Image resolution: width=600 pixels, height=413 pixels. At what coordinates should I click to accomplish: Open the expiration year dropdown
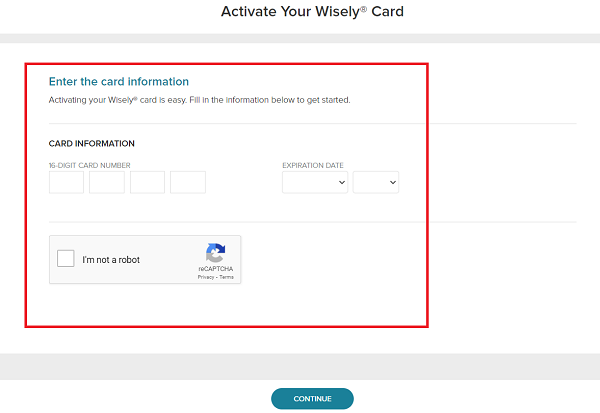click(376, 182)
